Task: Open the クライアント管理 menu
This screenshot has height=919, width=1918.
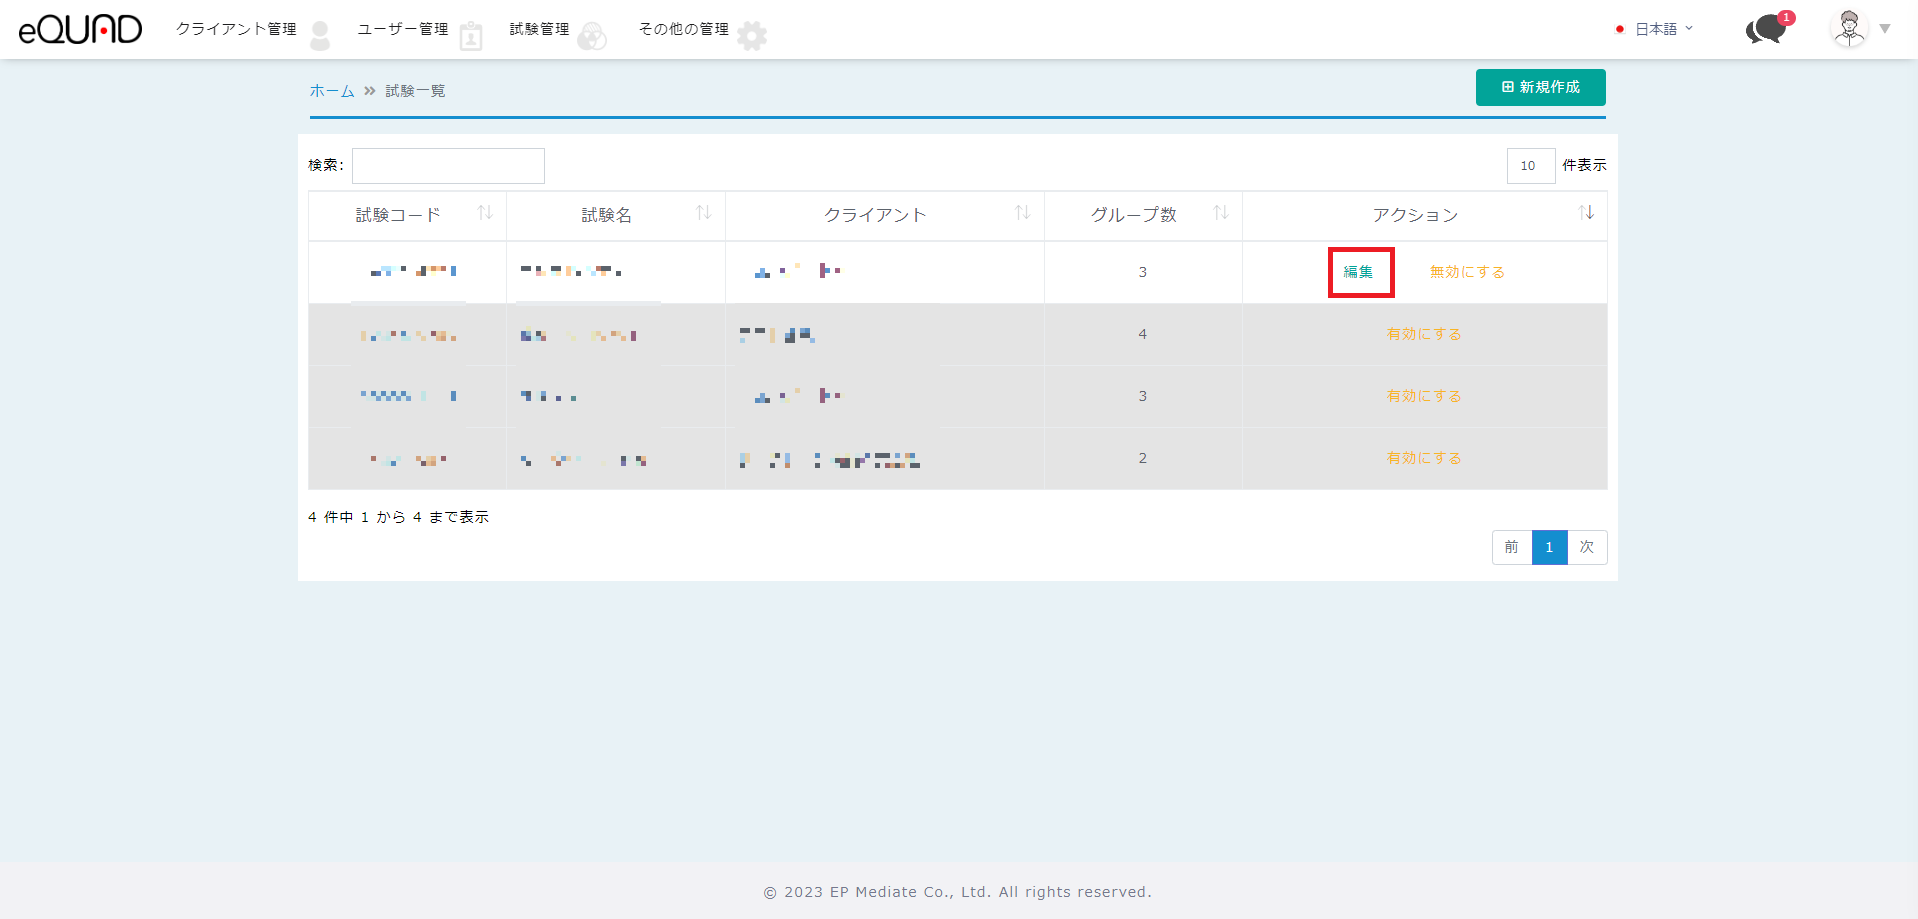Action: [x=237, y=29]
